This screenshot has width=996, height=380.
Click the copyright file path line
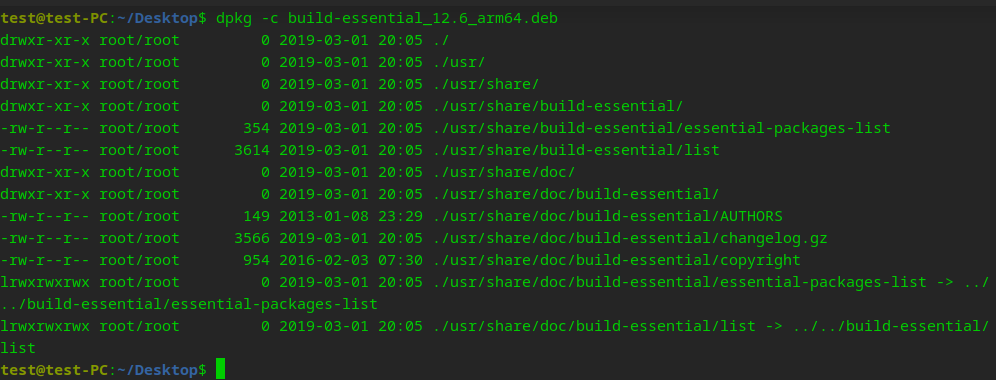click(617, 261)
